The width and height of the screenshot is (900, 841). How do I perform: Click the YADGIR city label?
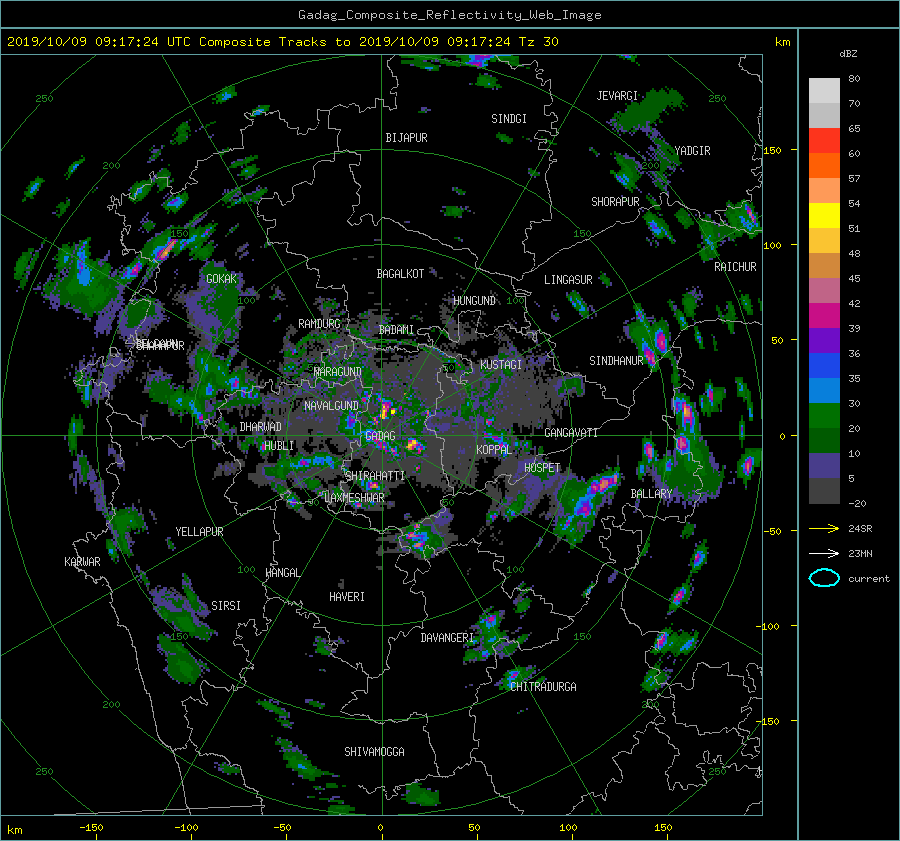tap(692, 151)
